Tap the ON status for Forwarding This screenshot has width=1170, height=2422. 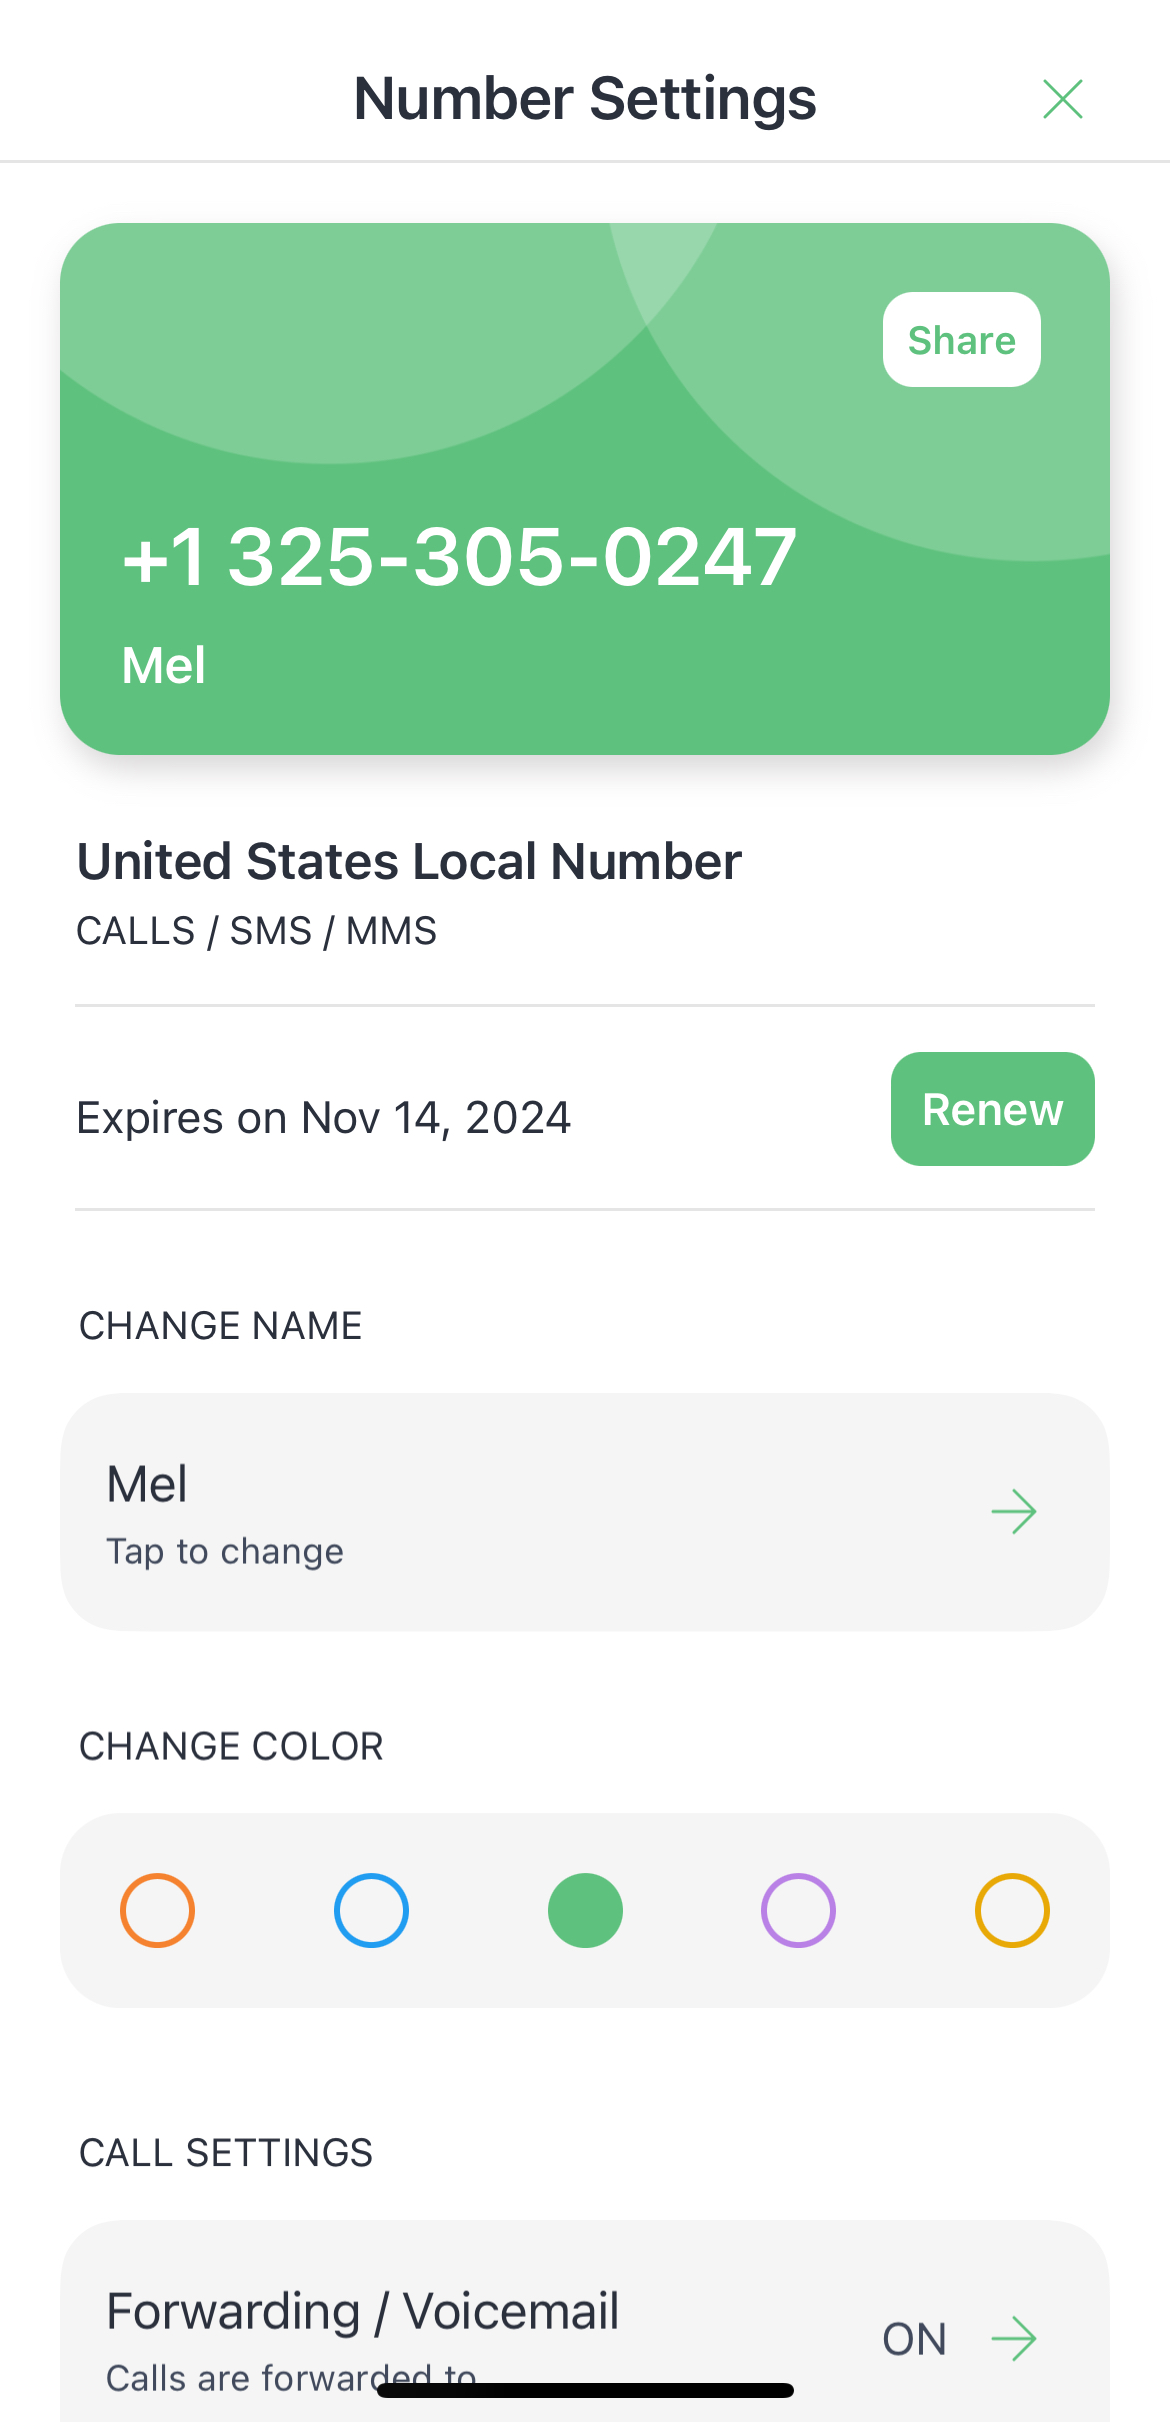pos(914,2339)
